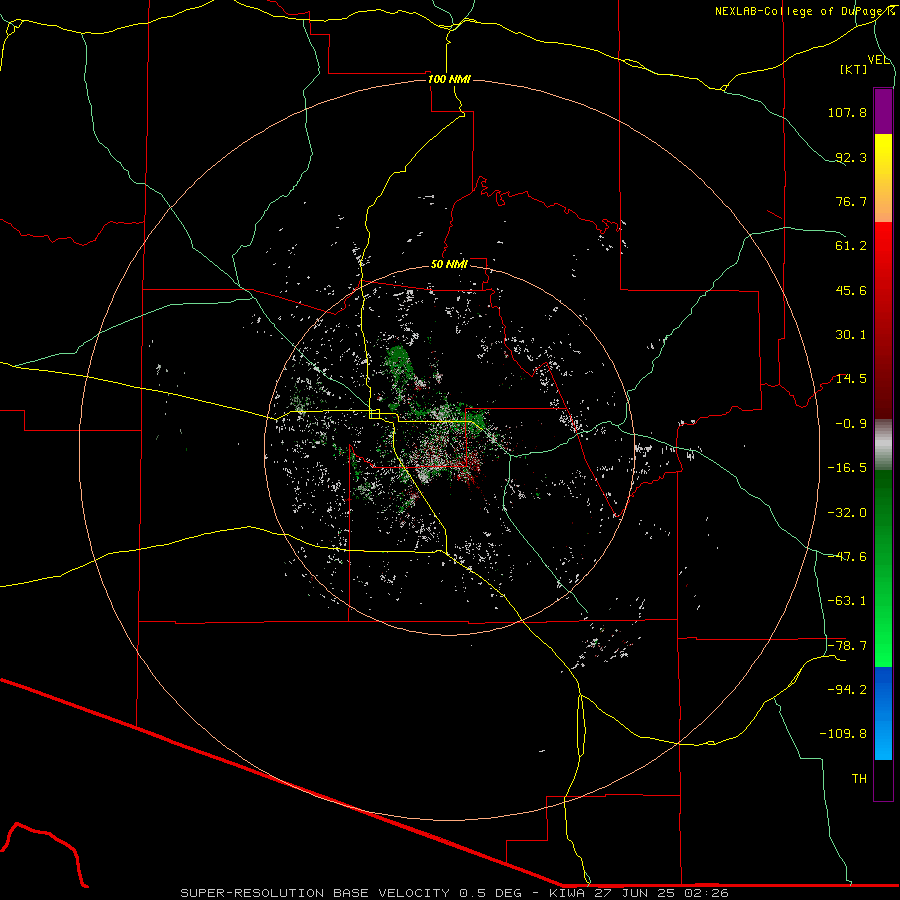Select the 76.7 velocity scale value
This screenshot has width=900, height=900.
click(x=851, y=201)
